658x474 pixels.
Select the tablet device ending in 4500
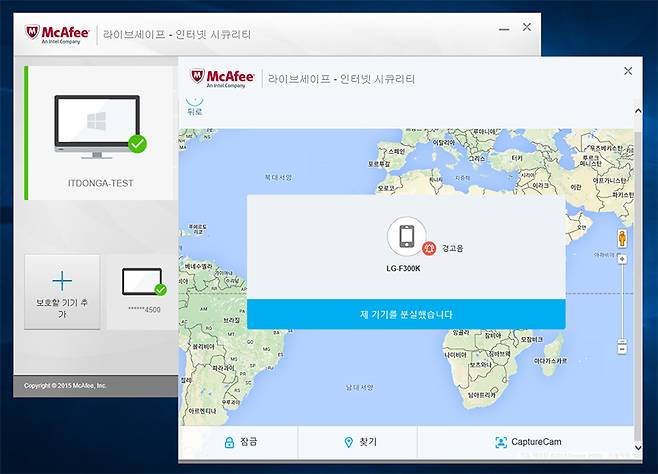[141, 284]
